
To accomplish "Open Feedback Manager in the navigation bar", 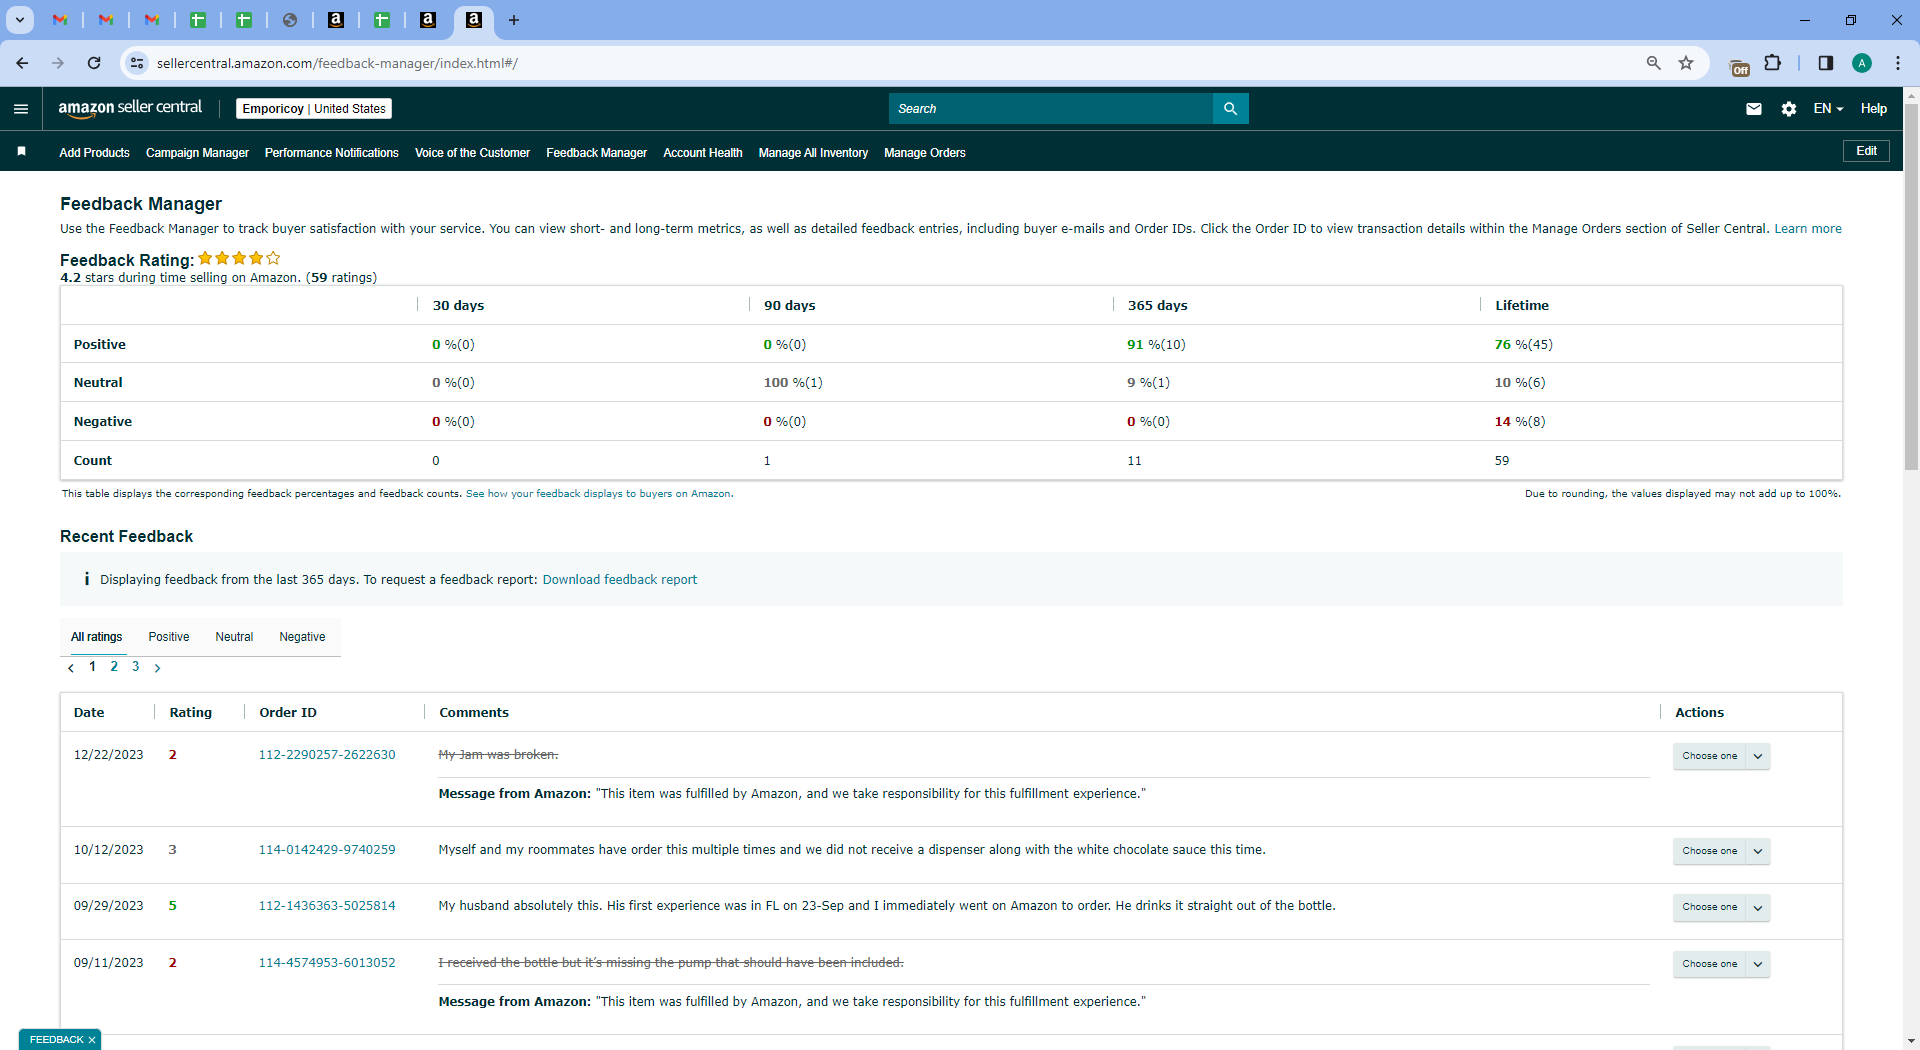I will [596, 153].
